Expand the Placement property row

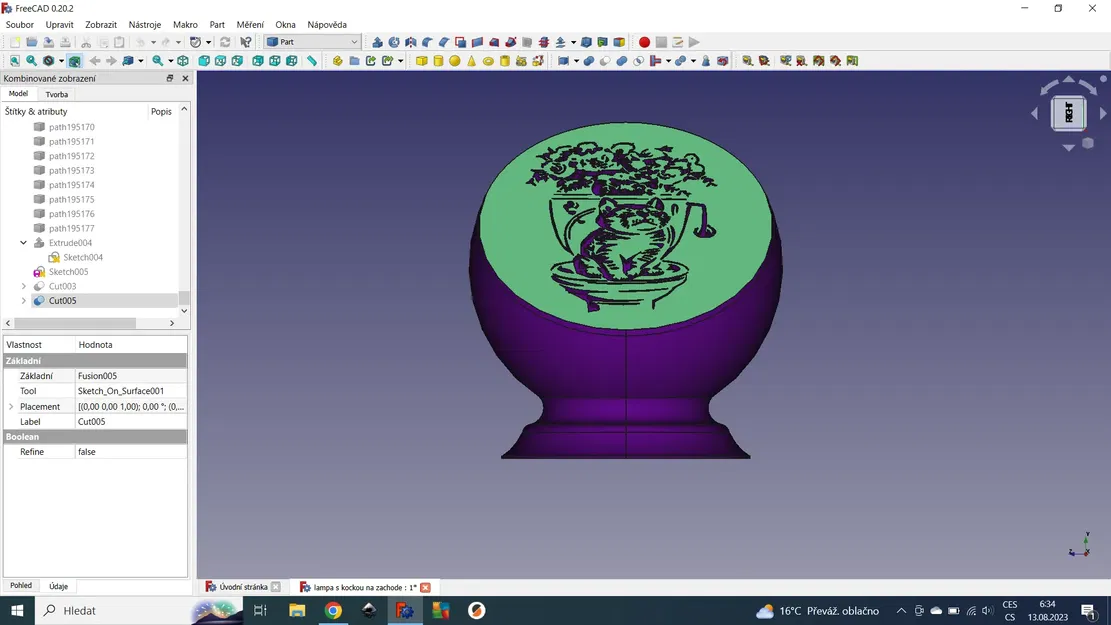click(x=11, y=407)
